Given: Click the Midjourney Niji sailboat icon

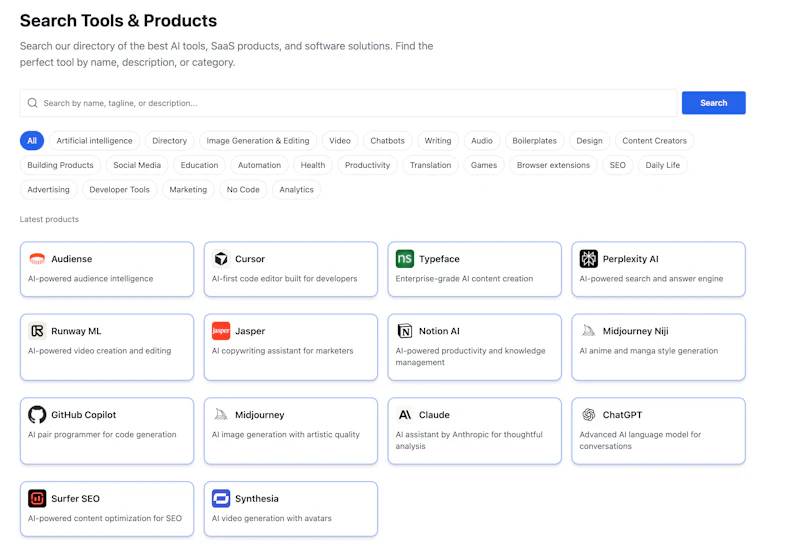Looking at the screenshot, I should point(588,331).
